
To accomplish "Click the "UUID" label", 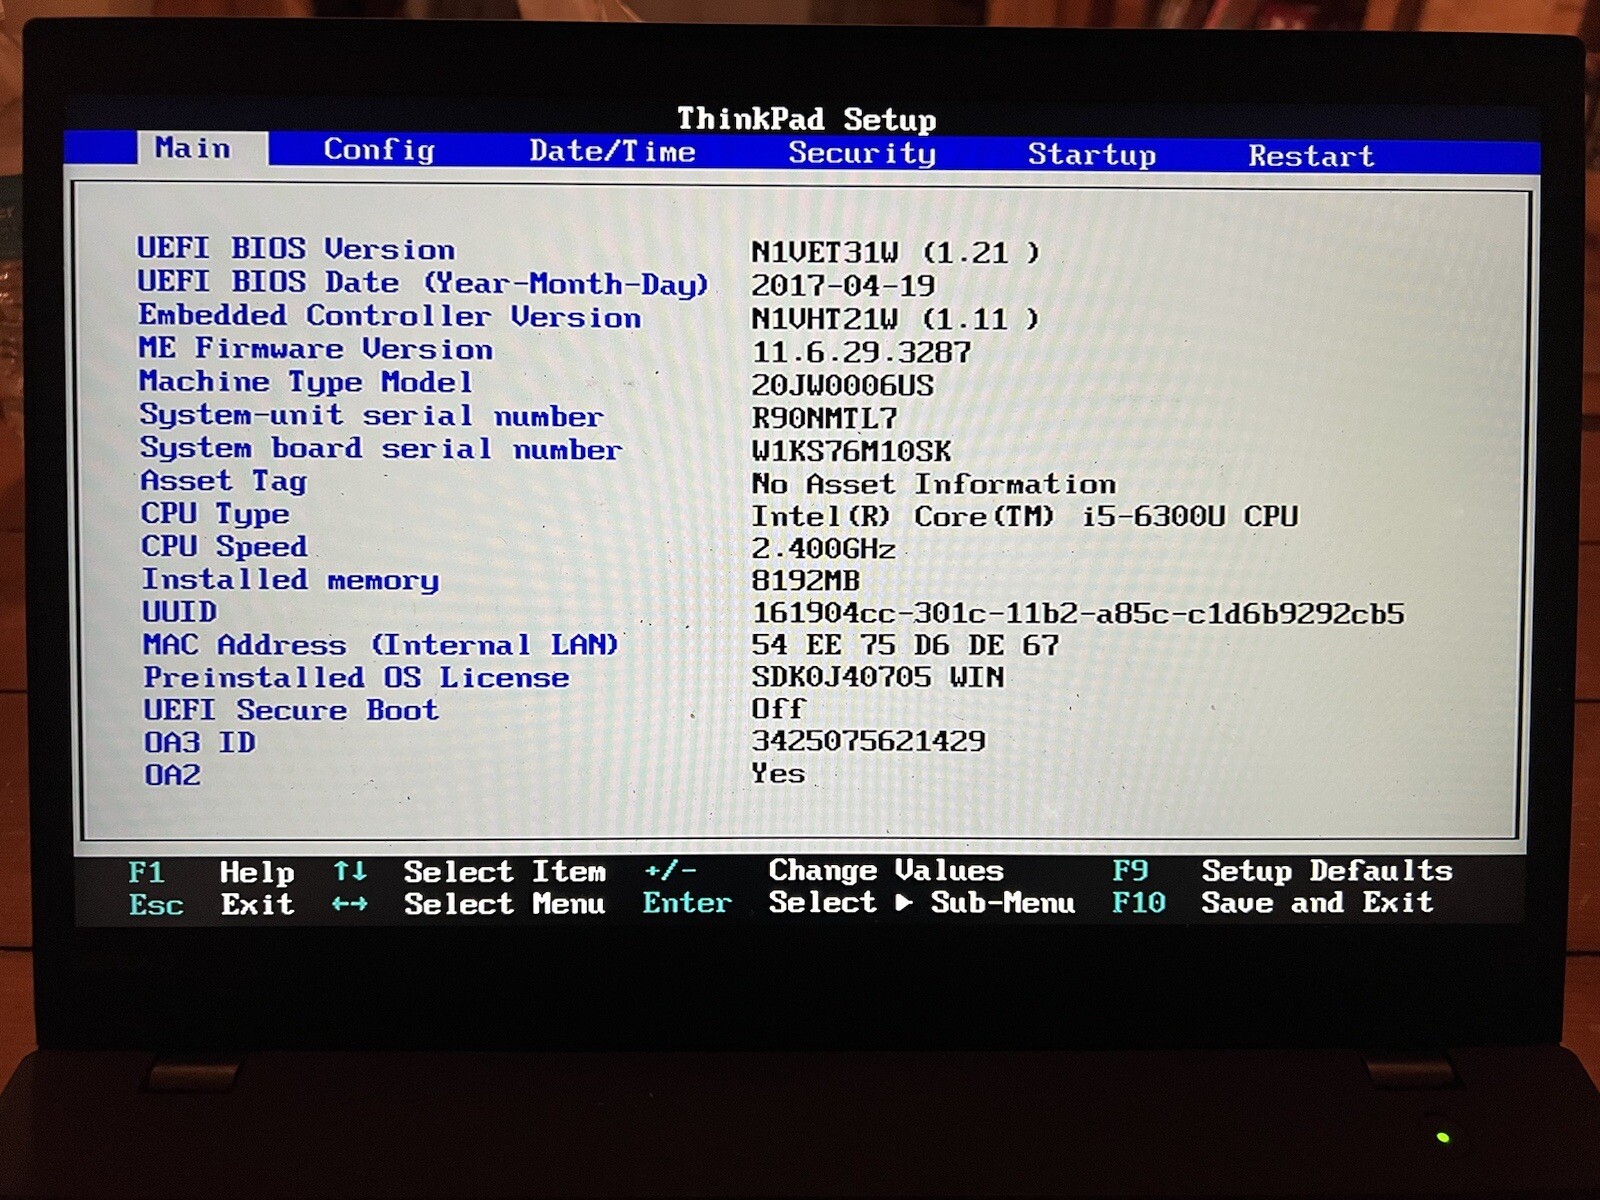I will tap(180, 612).
